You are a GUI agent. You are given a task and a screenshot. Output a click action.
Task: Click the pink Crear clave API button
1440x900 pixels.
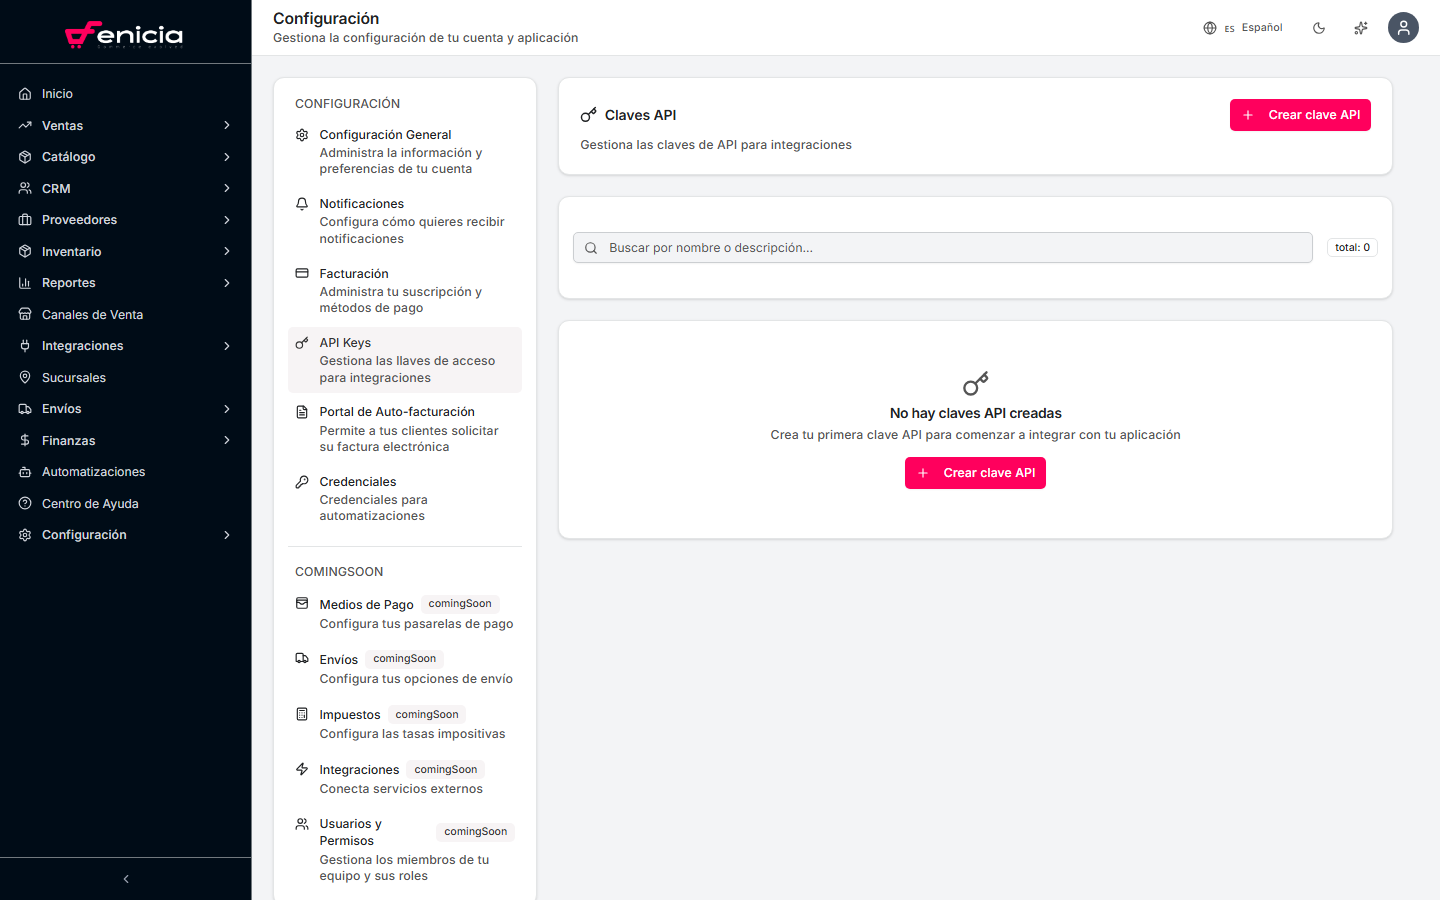[x=1300, y=114]
